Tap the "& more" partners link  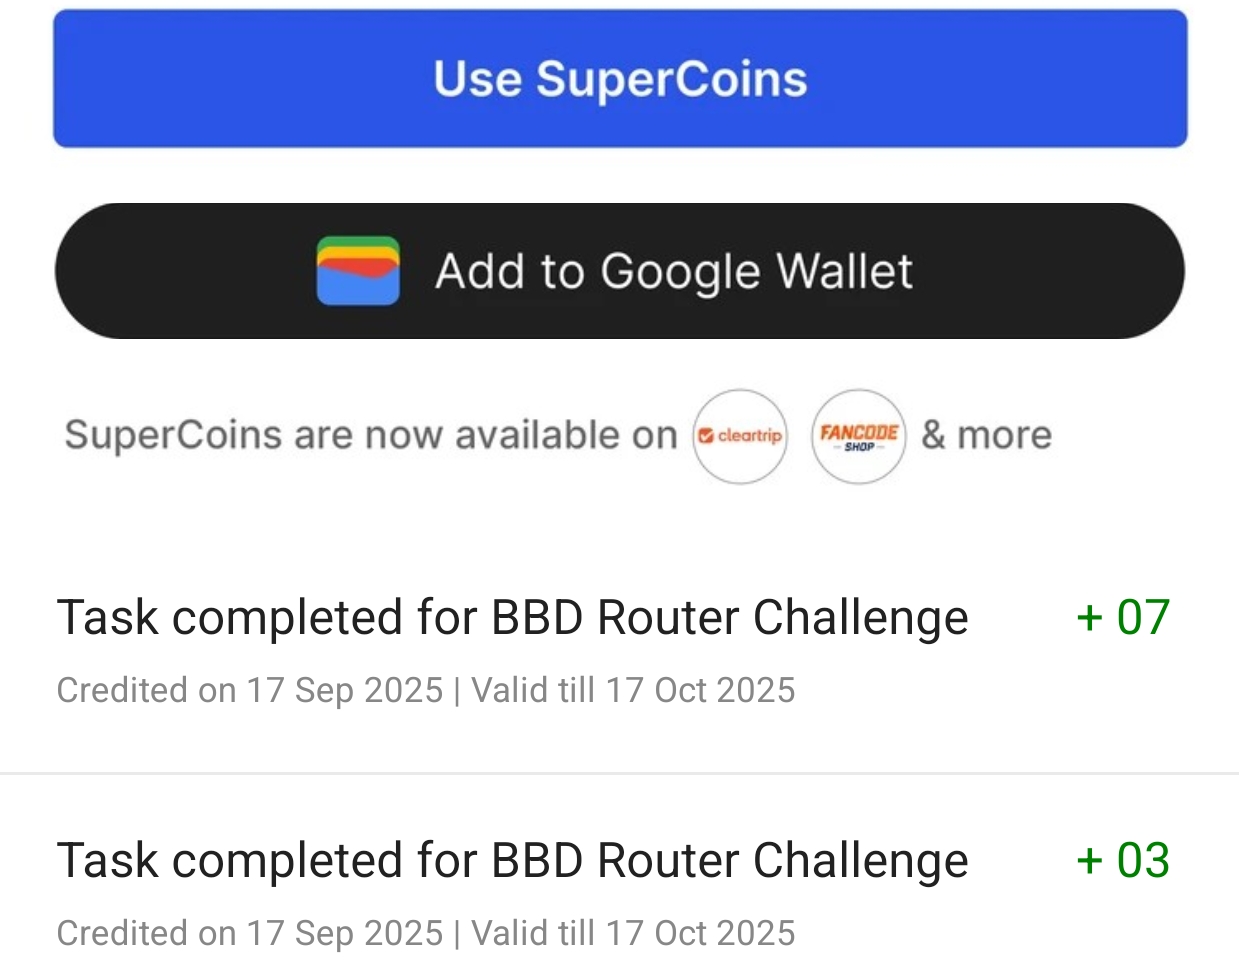986,436
